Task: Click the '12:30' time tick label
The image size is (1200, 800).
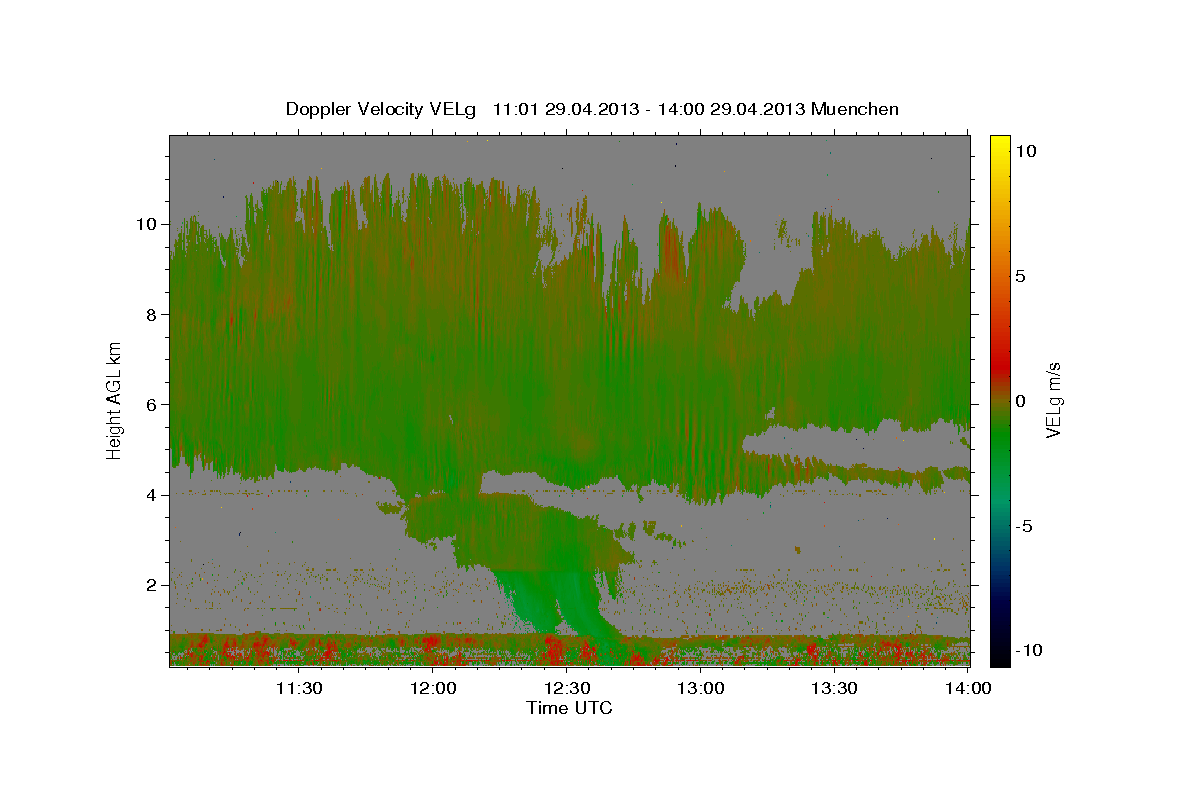Action: (x=567, y=688)
